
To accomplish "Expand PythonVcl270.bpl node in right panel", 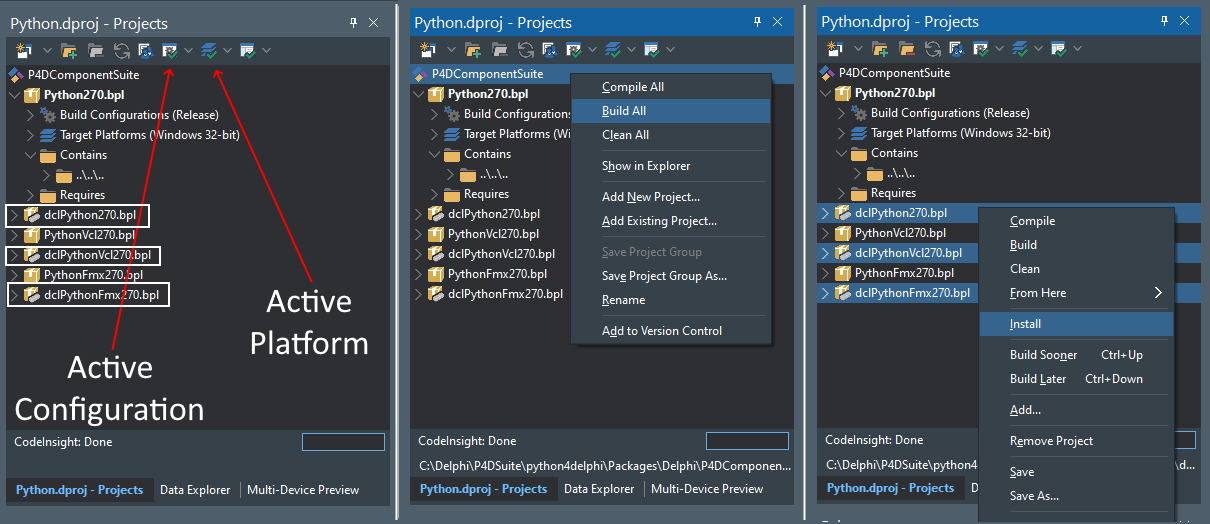I will 824,233.
